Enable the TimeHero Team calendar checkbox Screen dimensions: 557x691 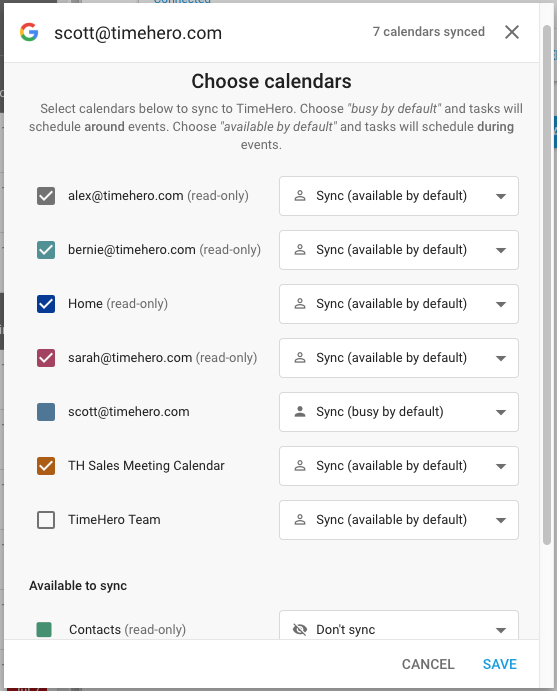pyautogui.click(x=46, y=520)
